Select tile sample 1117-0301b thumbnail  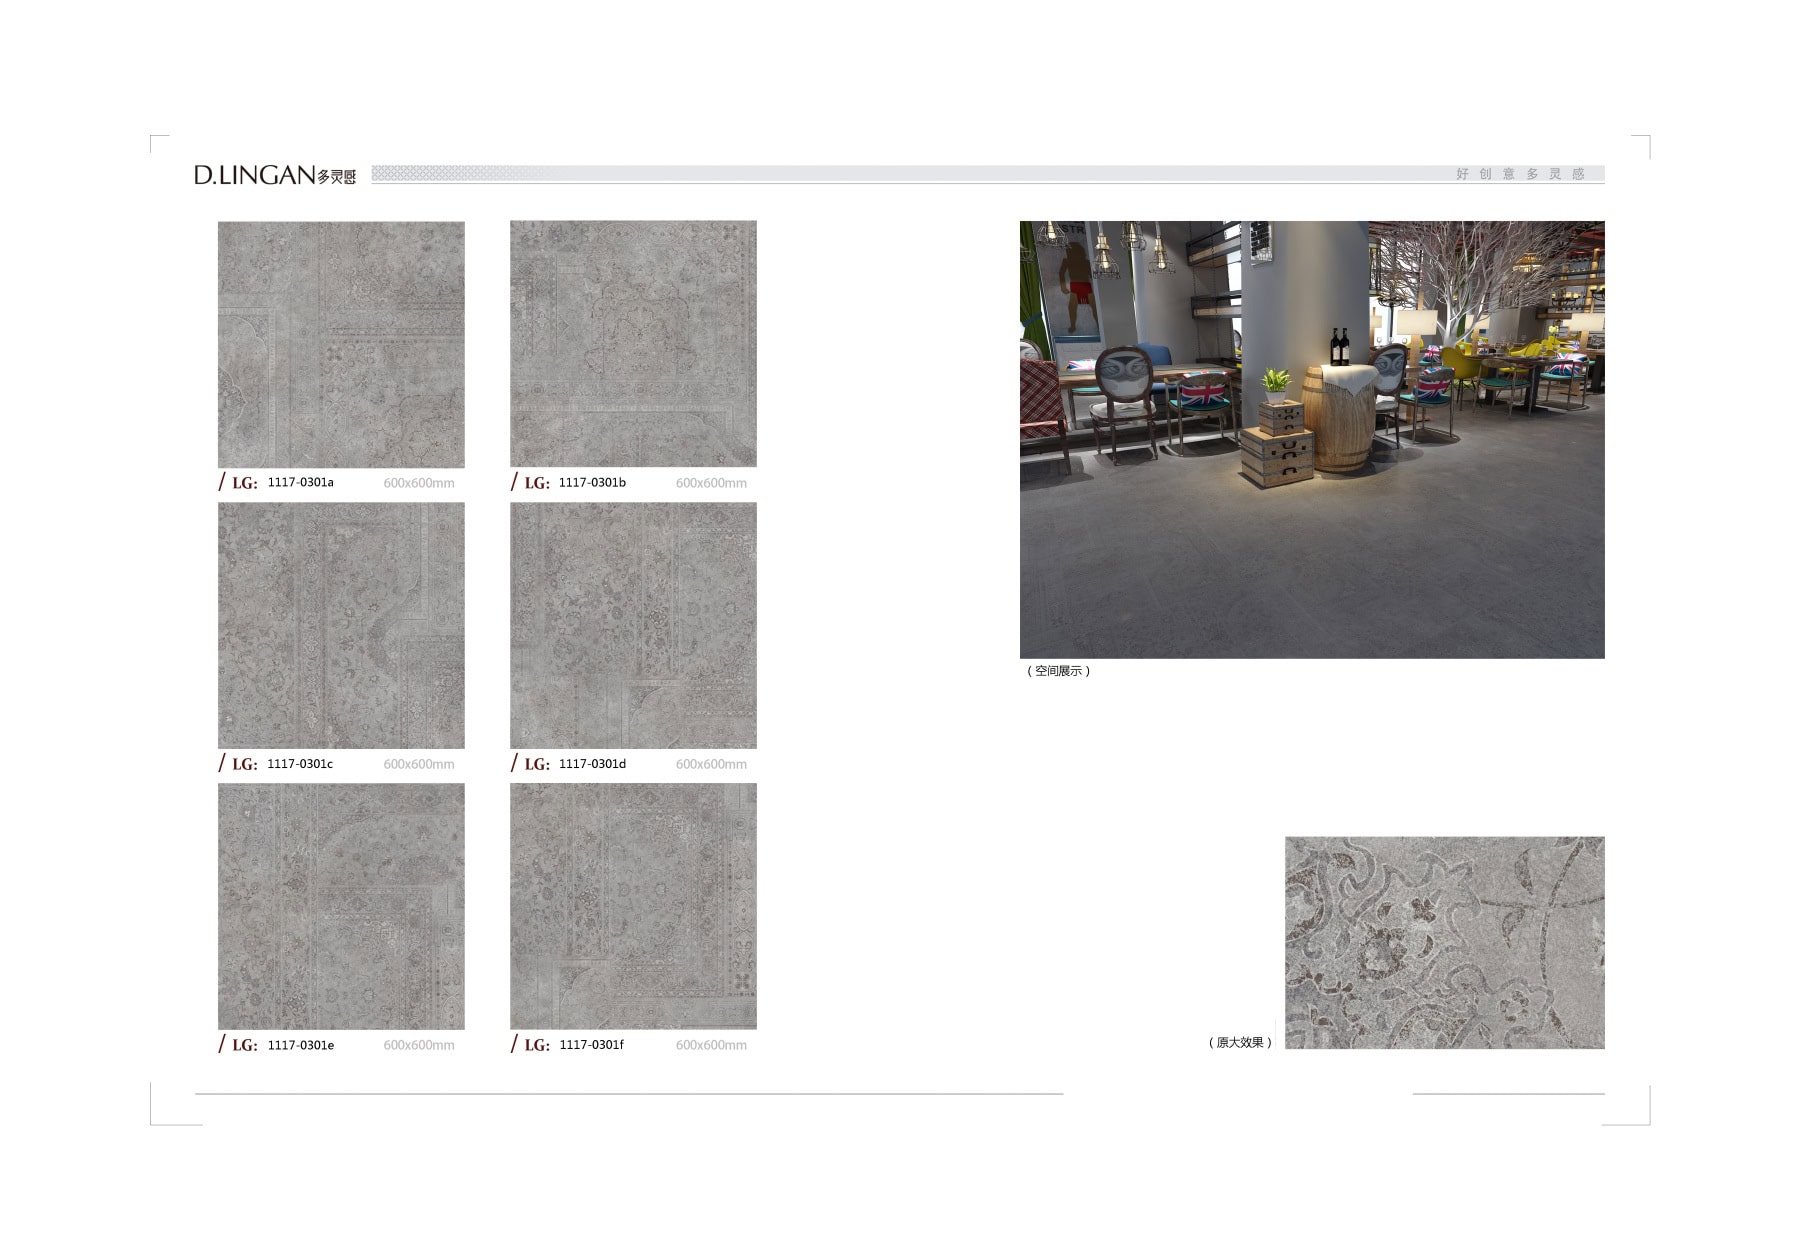coord(633,344)
